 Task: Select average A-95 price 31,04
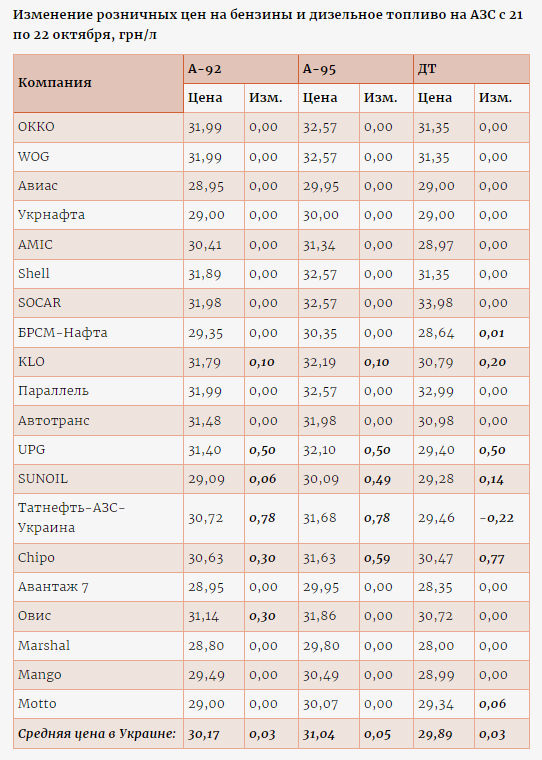pos(319,735)
